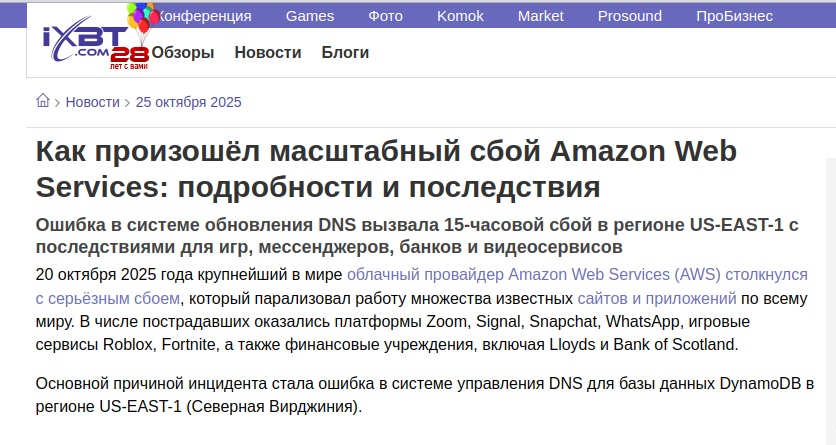Open the Komok top menu link
The width and height of the screenshot is (836, 445).
pos(460,16)
